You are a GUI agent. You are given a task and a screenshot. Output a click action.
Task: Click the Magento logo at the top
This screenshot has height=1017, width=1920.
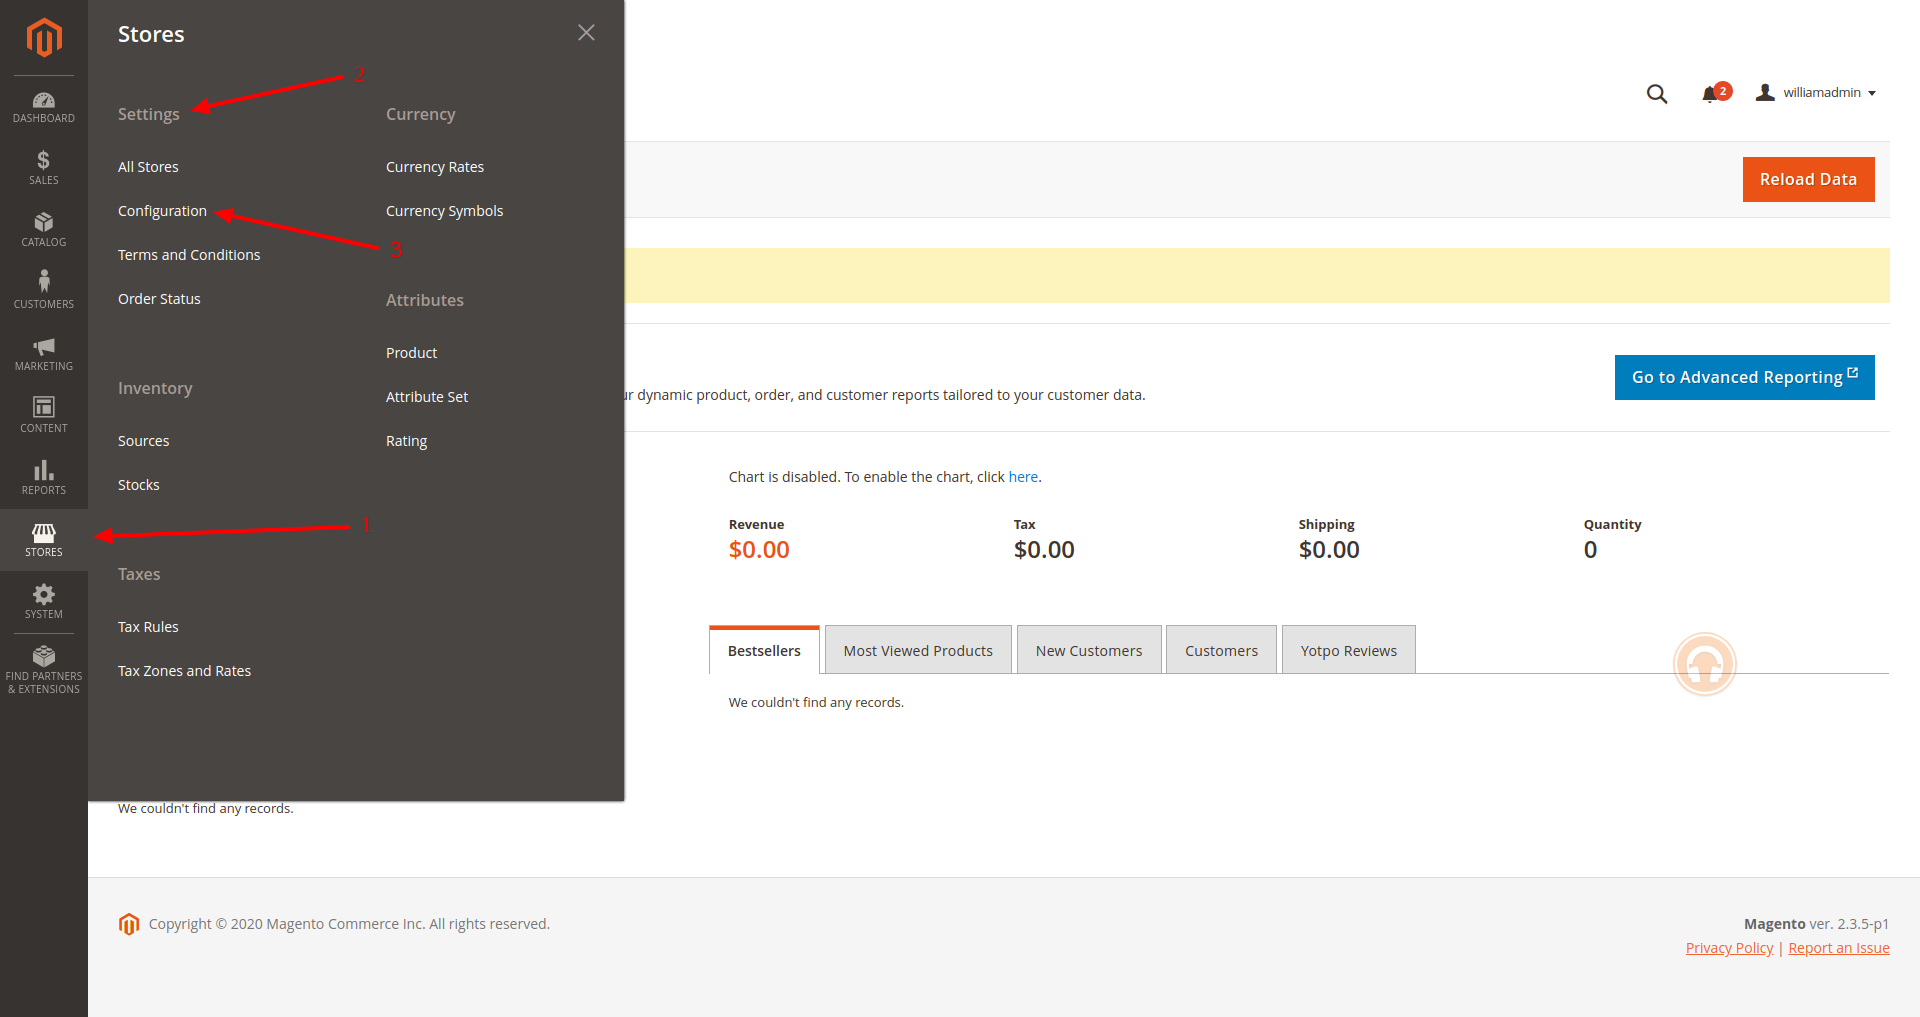point(43,38)
